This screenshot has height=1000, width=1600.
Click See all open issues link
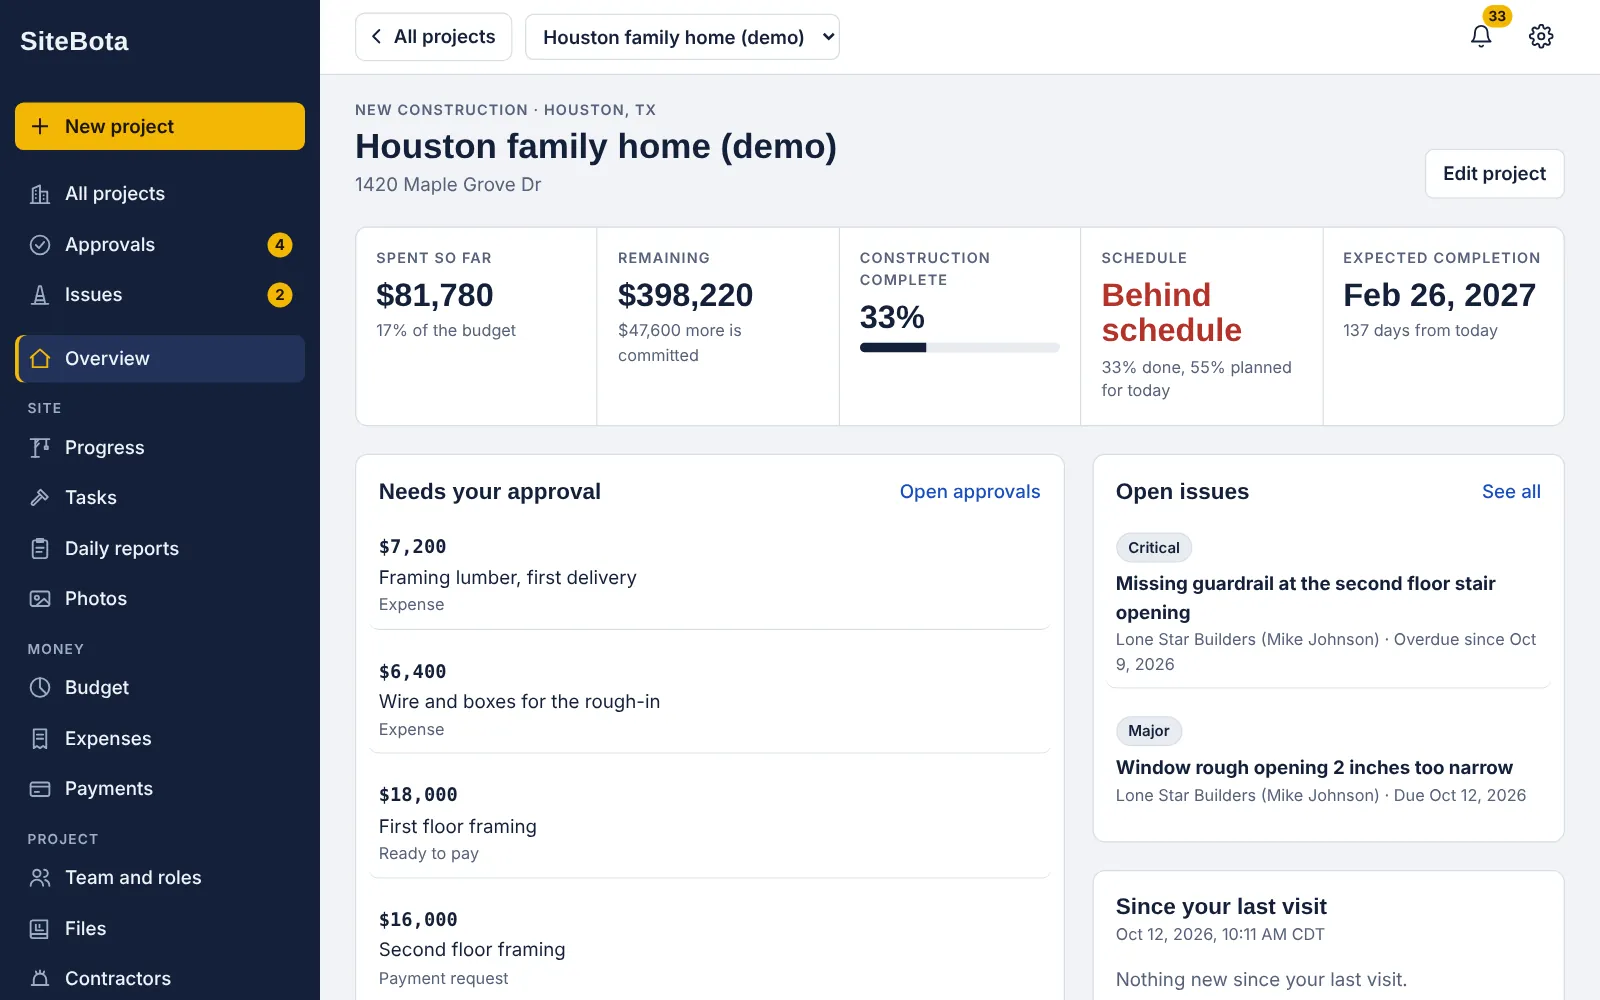tap(1511, 492)
